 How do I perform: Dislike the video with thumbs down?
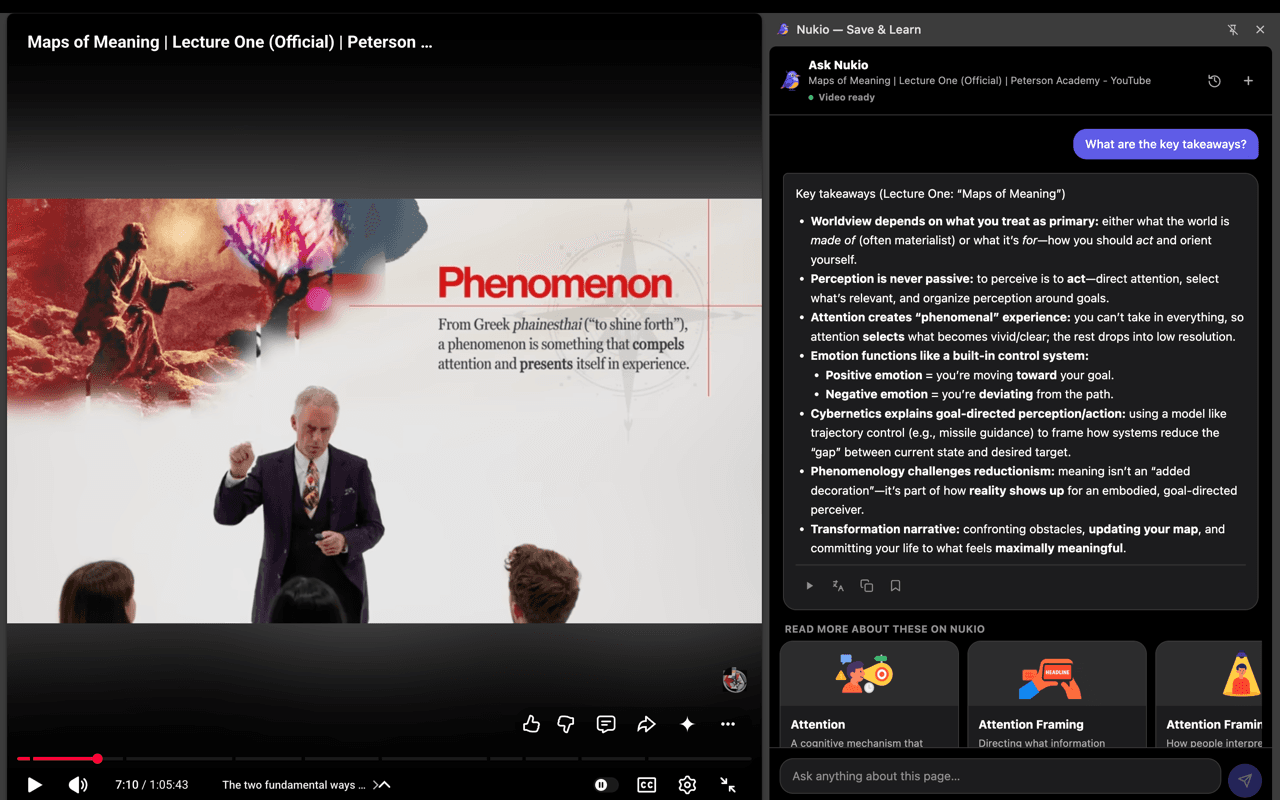[566, 724]
